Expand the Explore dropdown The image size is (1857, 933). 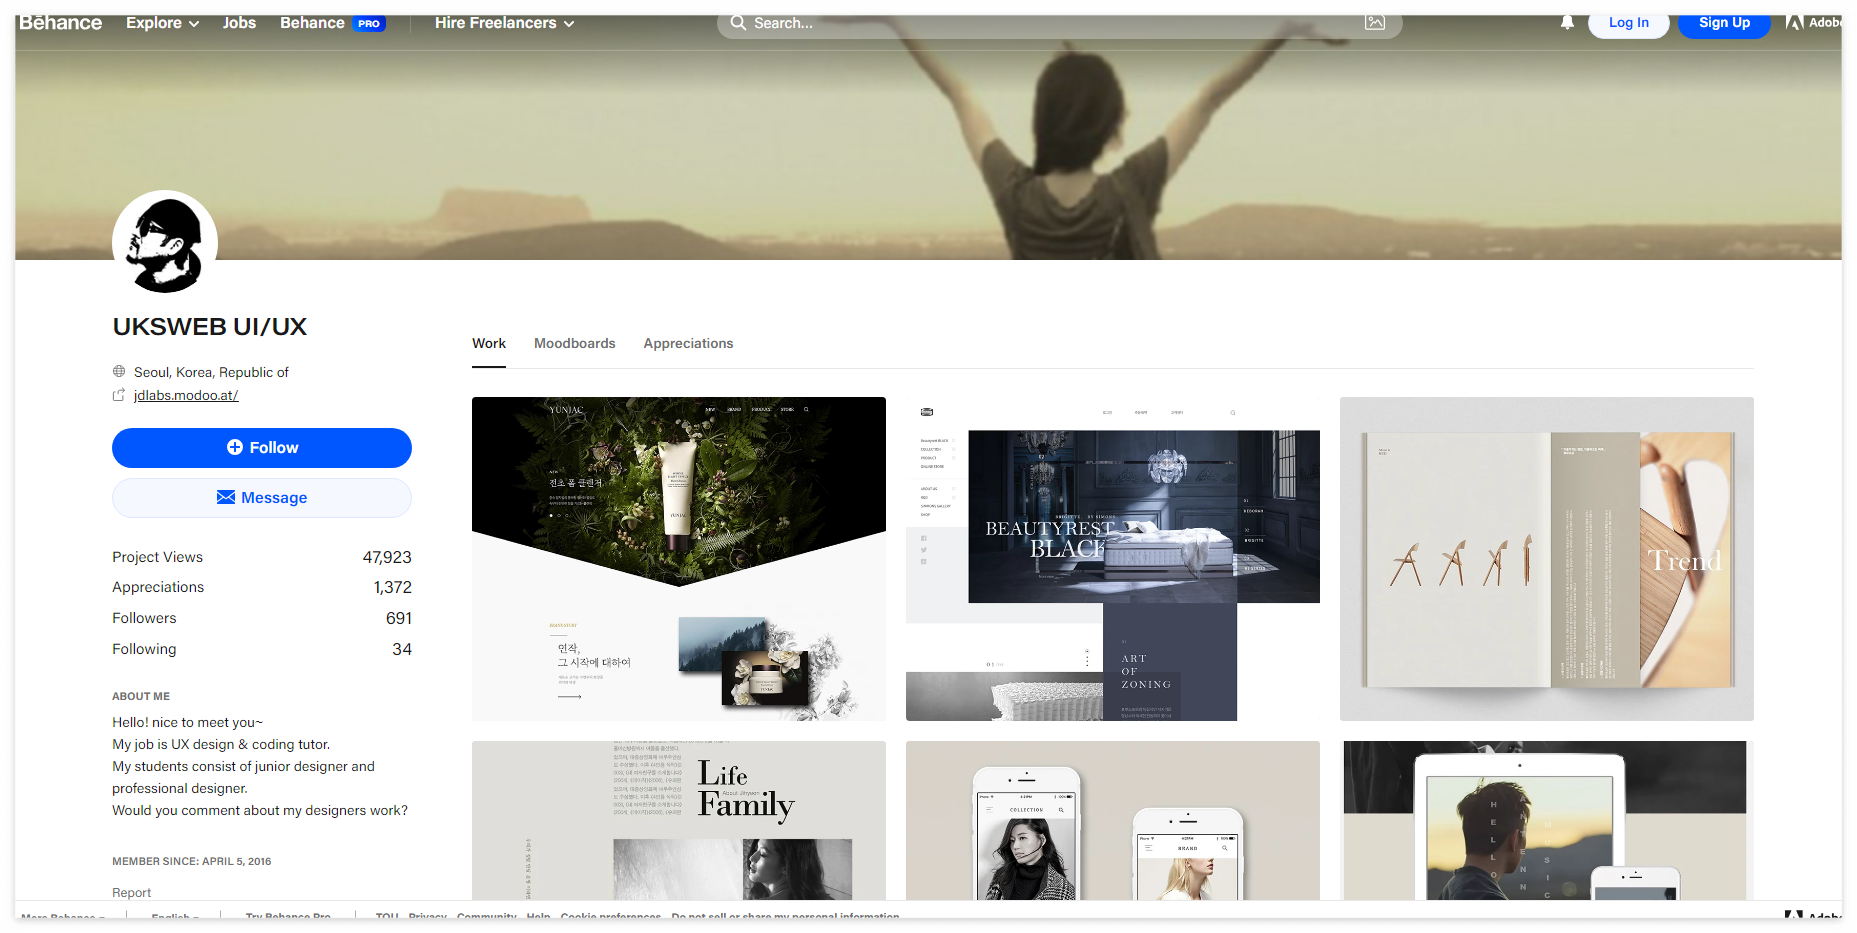pyautogui.click(x=162, y=22)
